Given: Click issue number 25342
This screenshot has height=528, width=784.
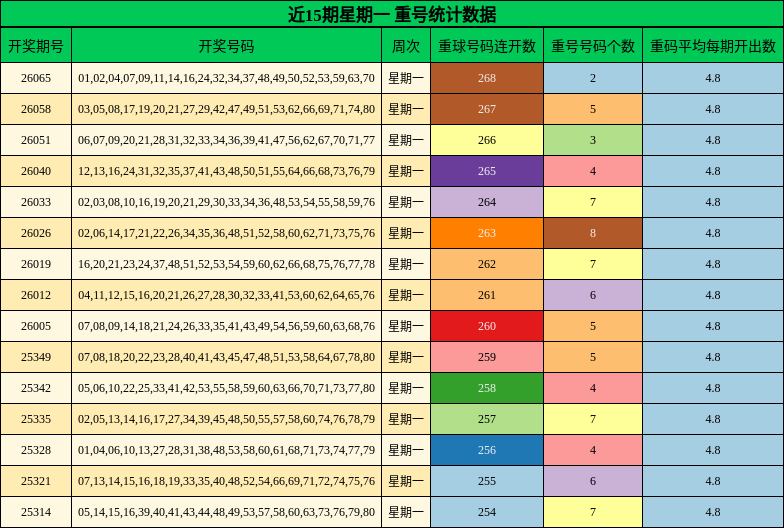Looking at the screenshot, I should pos(36,388).
